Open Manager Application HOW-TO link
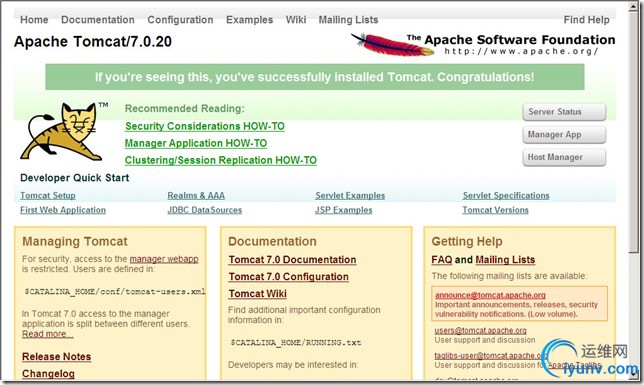This screenshot has height=385, width=644. click(x=196, y=143)
